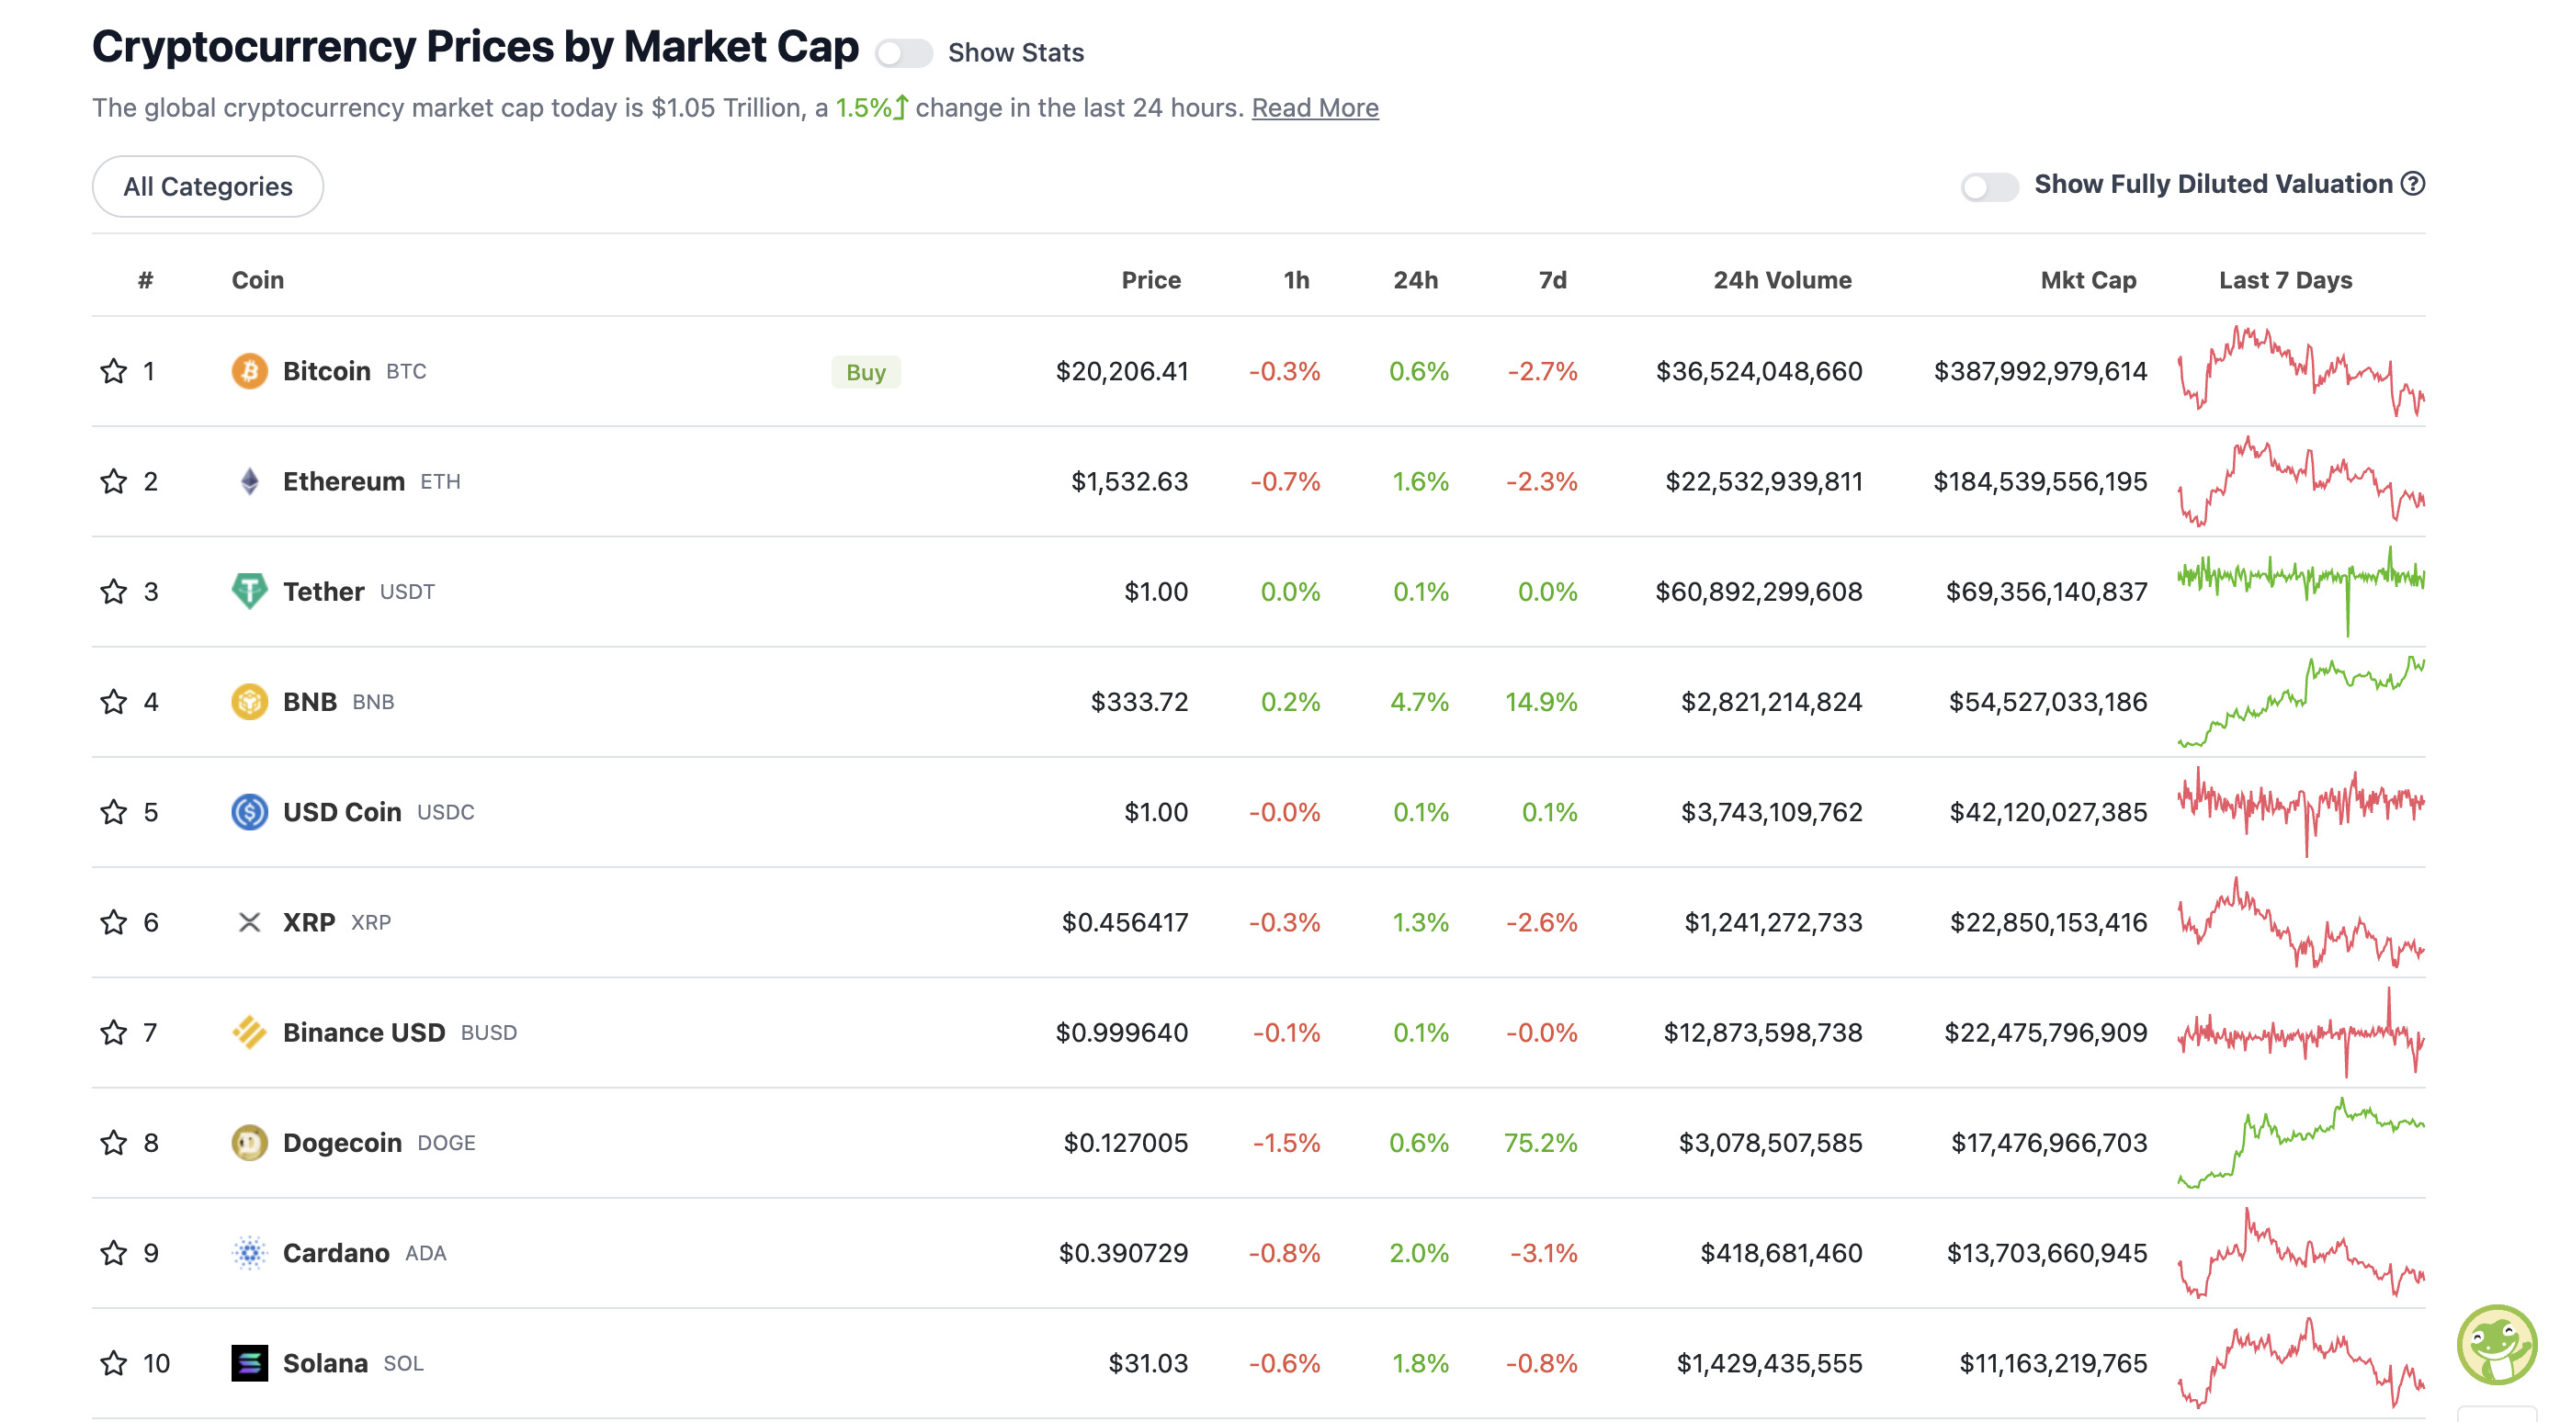Enable Show Fully Diluted Valuation switch
The height and width of the screenshot is (1422, 2560).
(x=1989, y=186)
